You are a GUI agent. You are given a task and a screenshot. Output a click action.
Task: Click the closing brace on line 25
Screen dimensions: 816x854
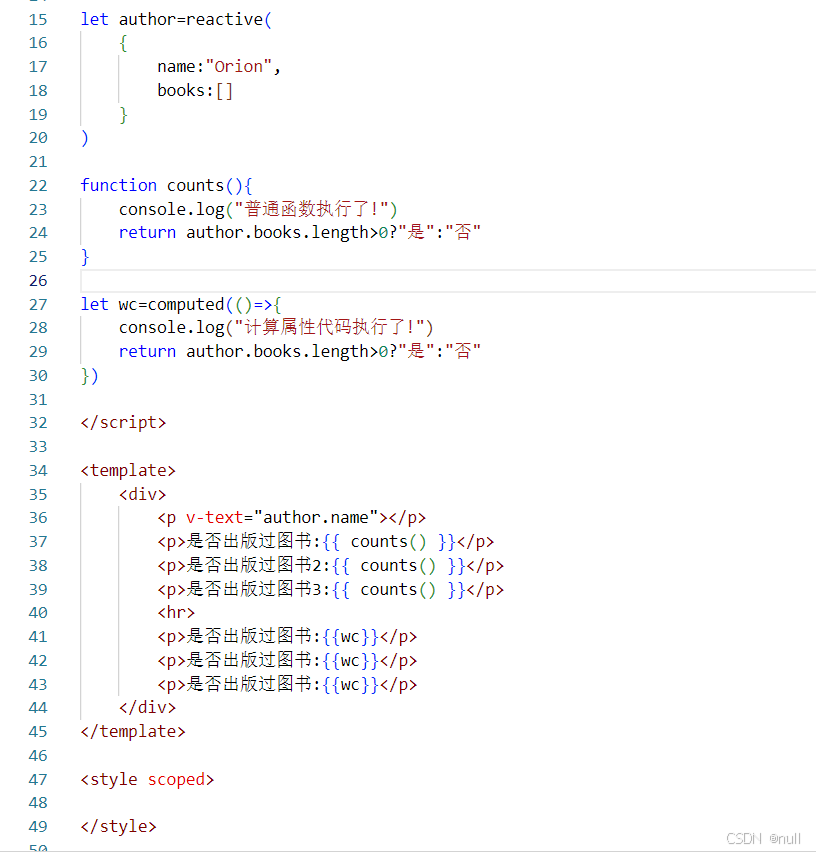coord(84,257)
